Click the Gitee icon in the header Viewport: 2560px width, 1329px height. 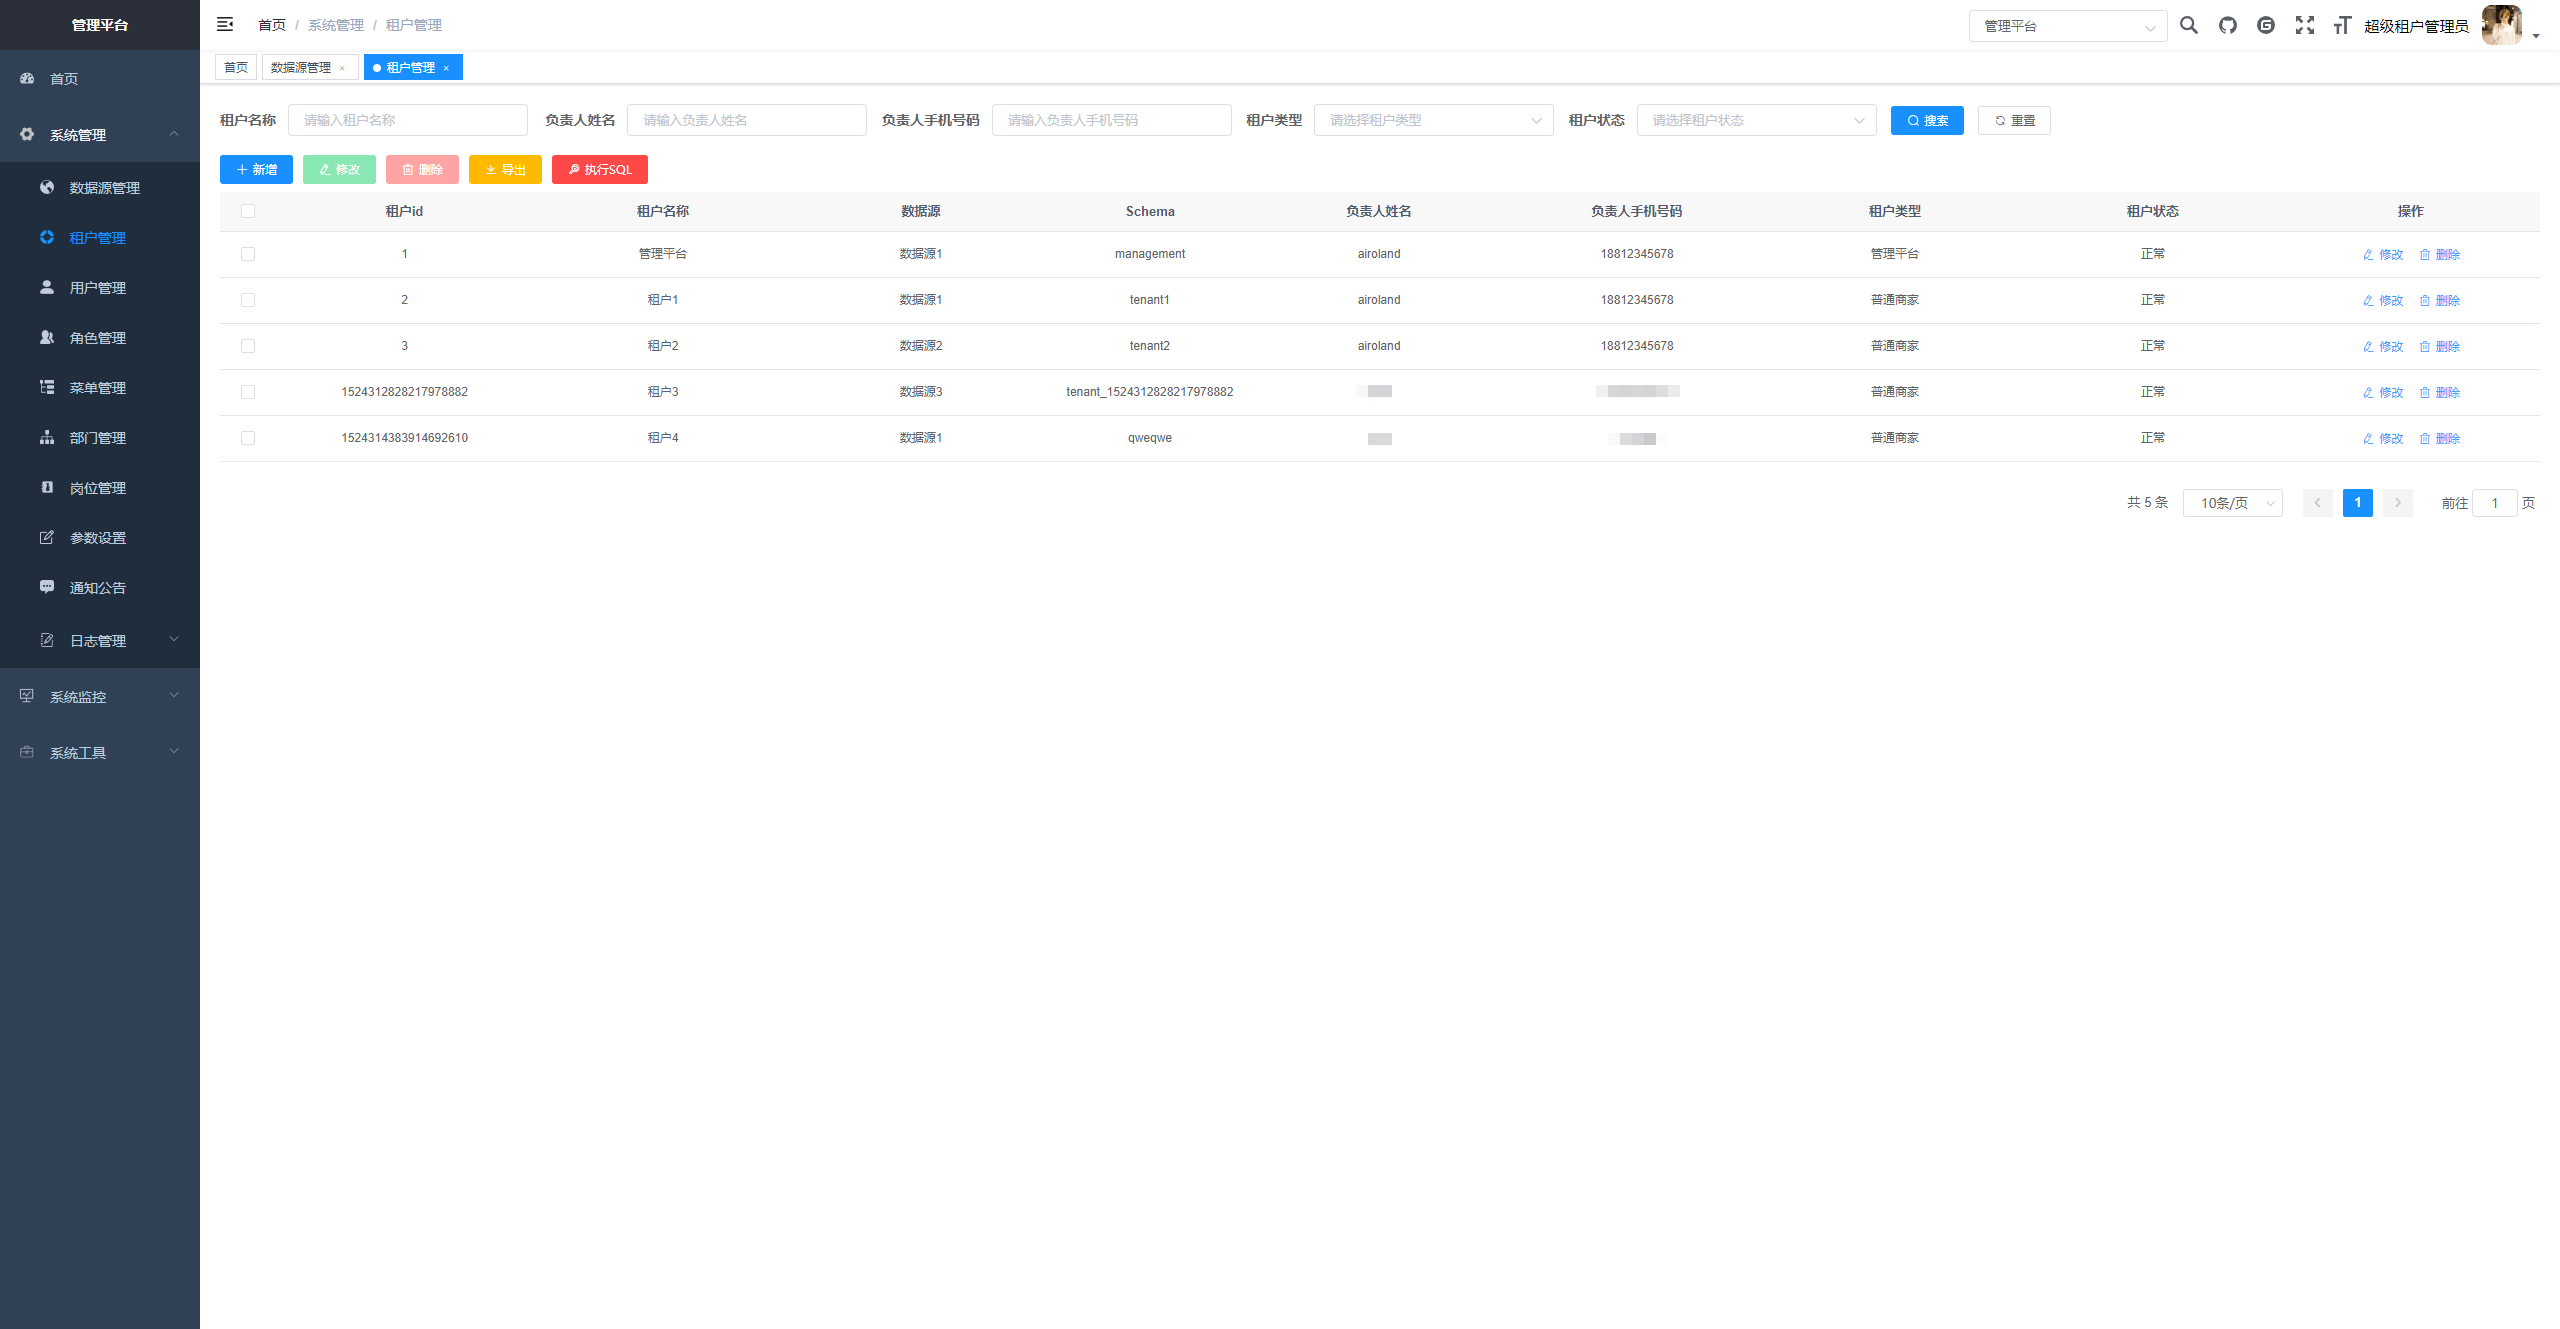click(x=2266, y=25)
